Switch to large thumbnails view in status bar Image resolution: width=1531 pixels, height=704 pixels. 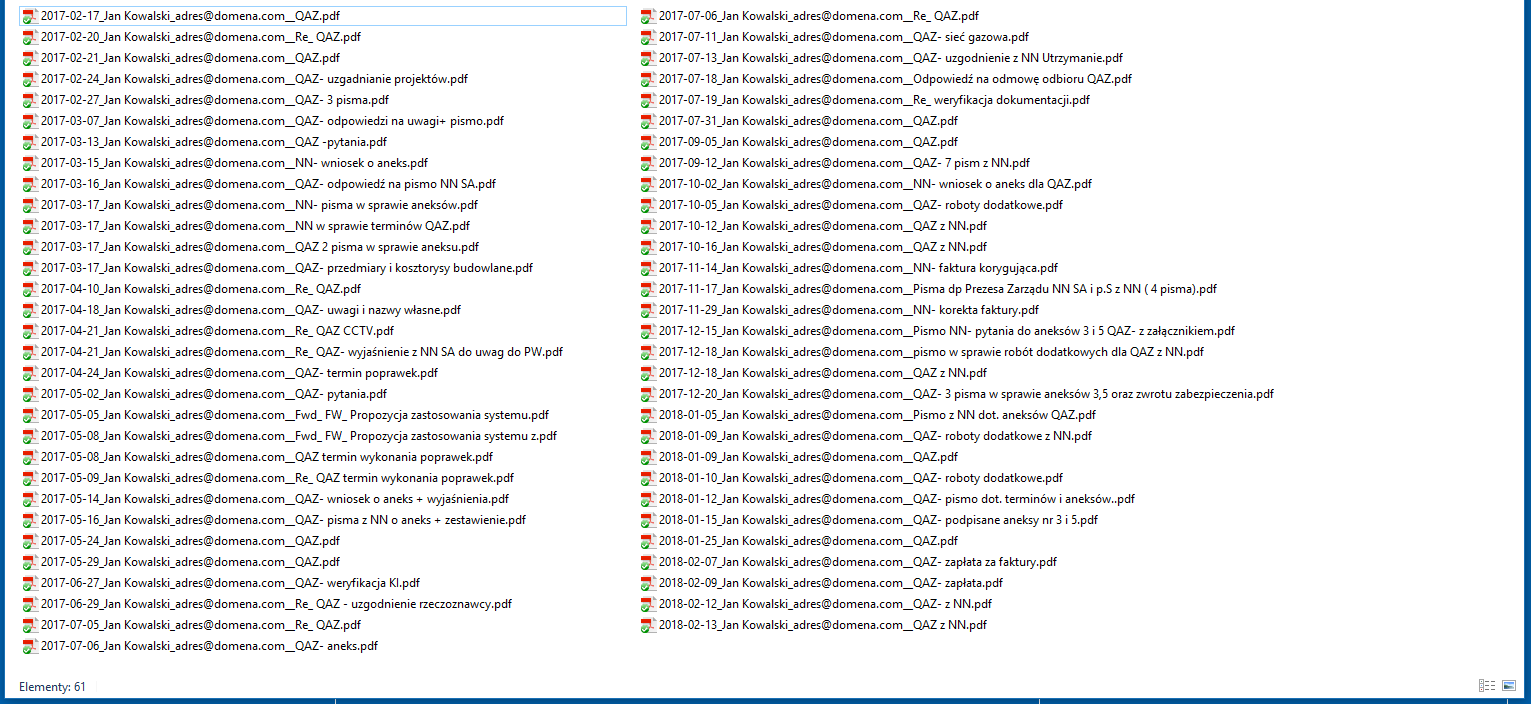1509,685
